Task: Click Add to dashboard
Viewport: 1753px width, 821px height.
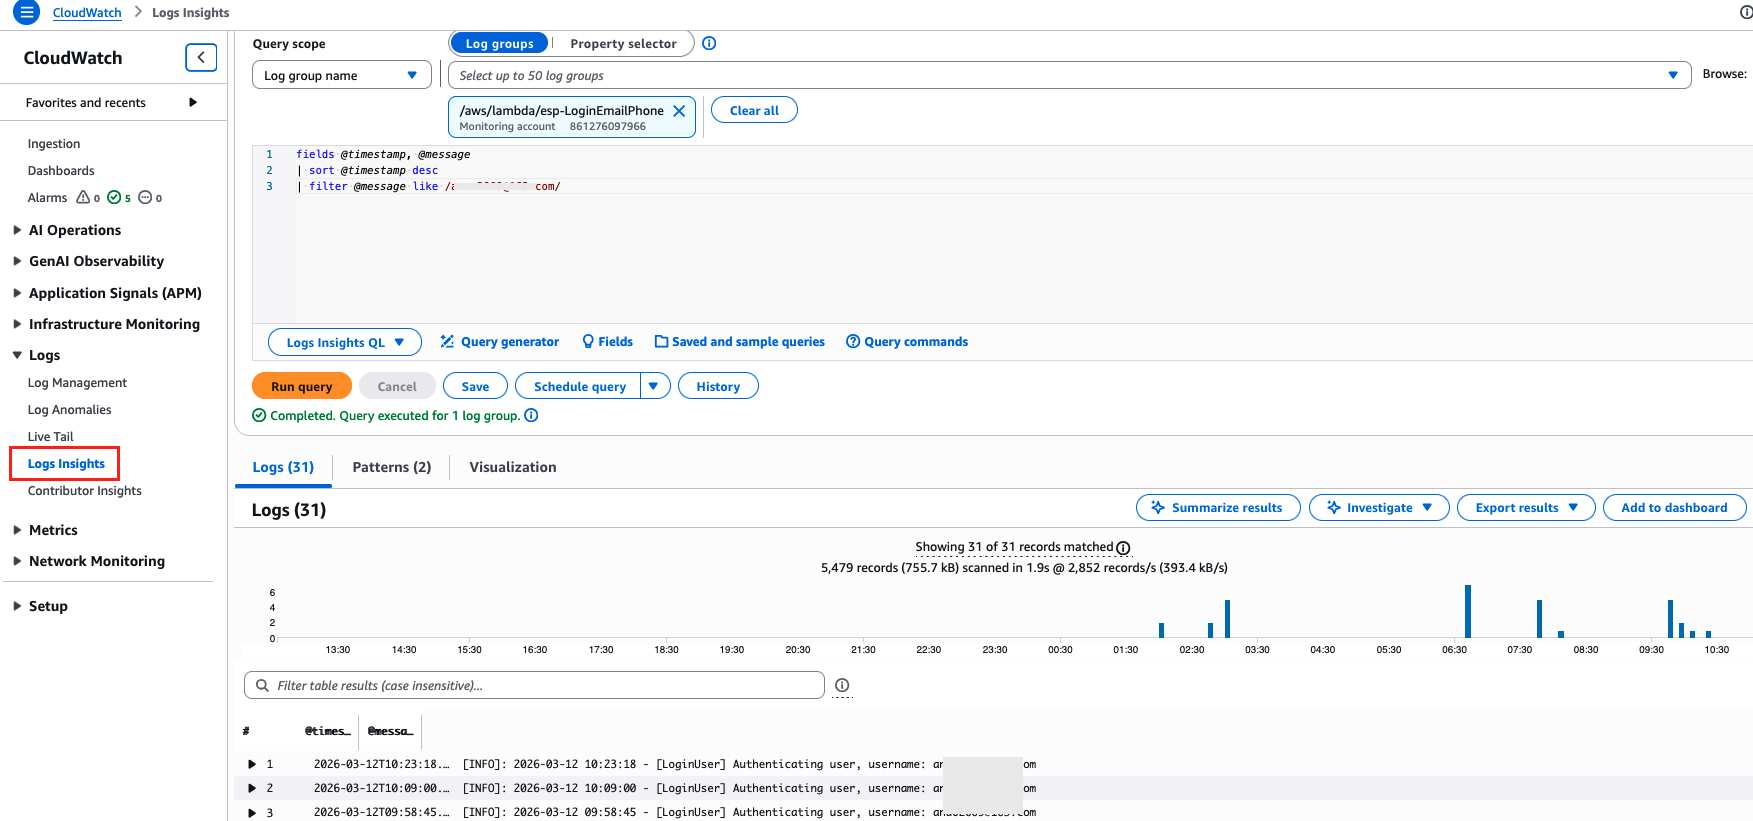Action: click(1674, 508)
